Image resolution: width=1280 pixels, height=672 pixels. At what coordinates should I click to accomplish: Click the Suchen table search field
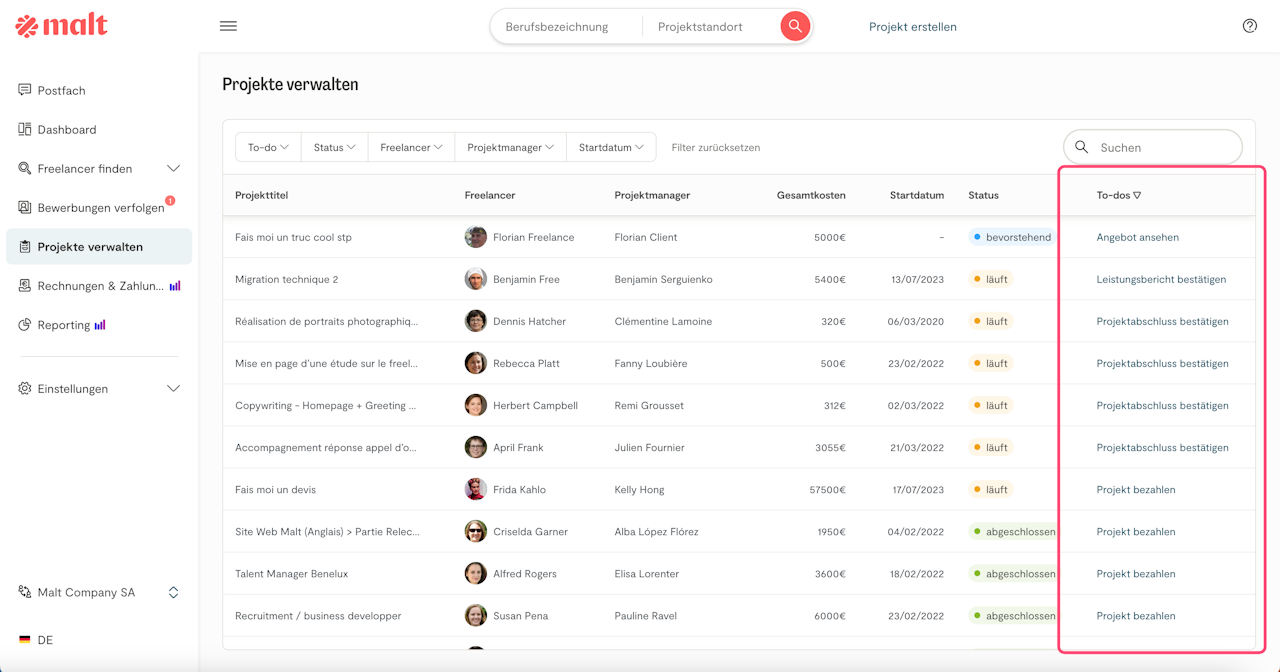(x=1163, y=147)
